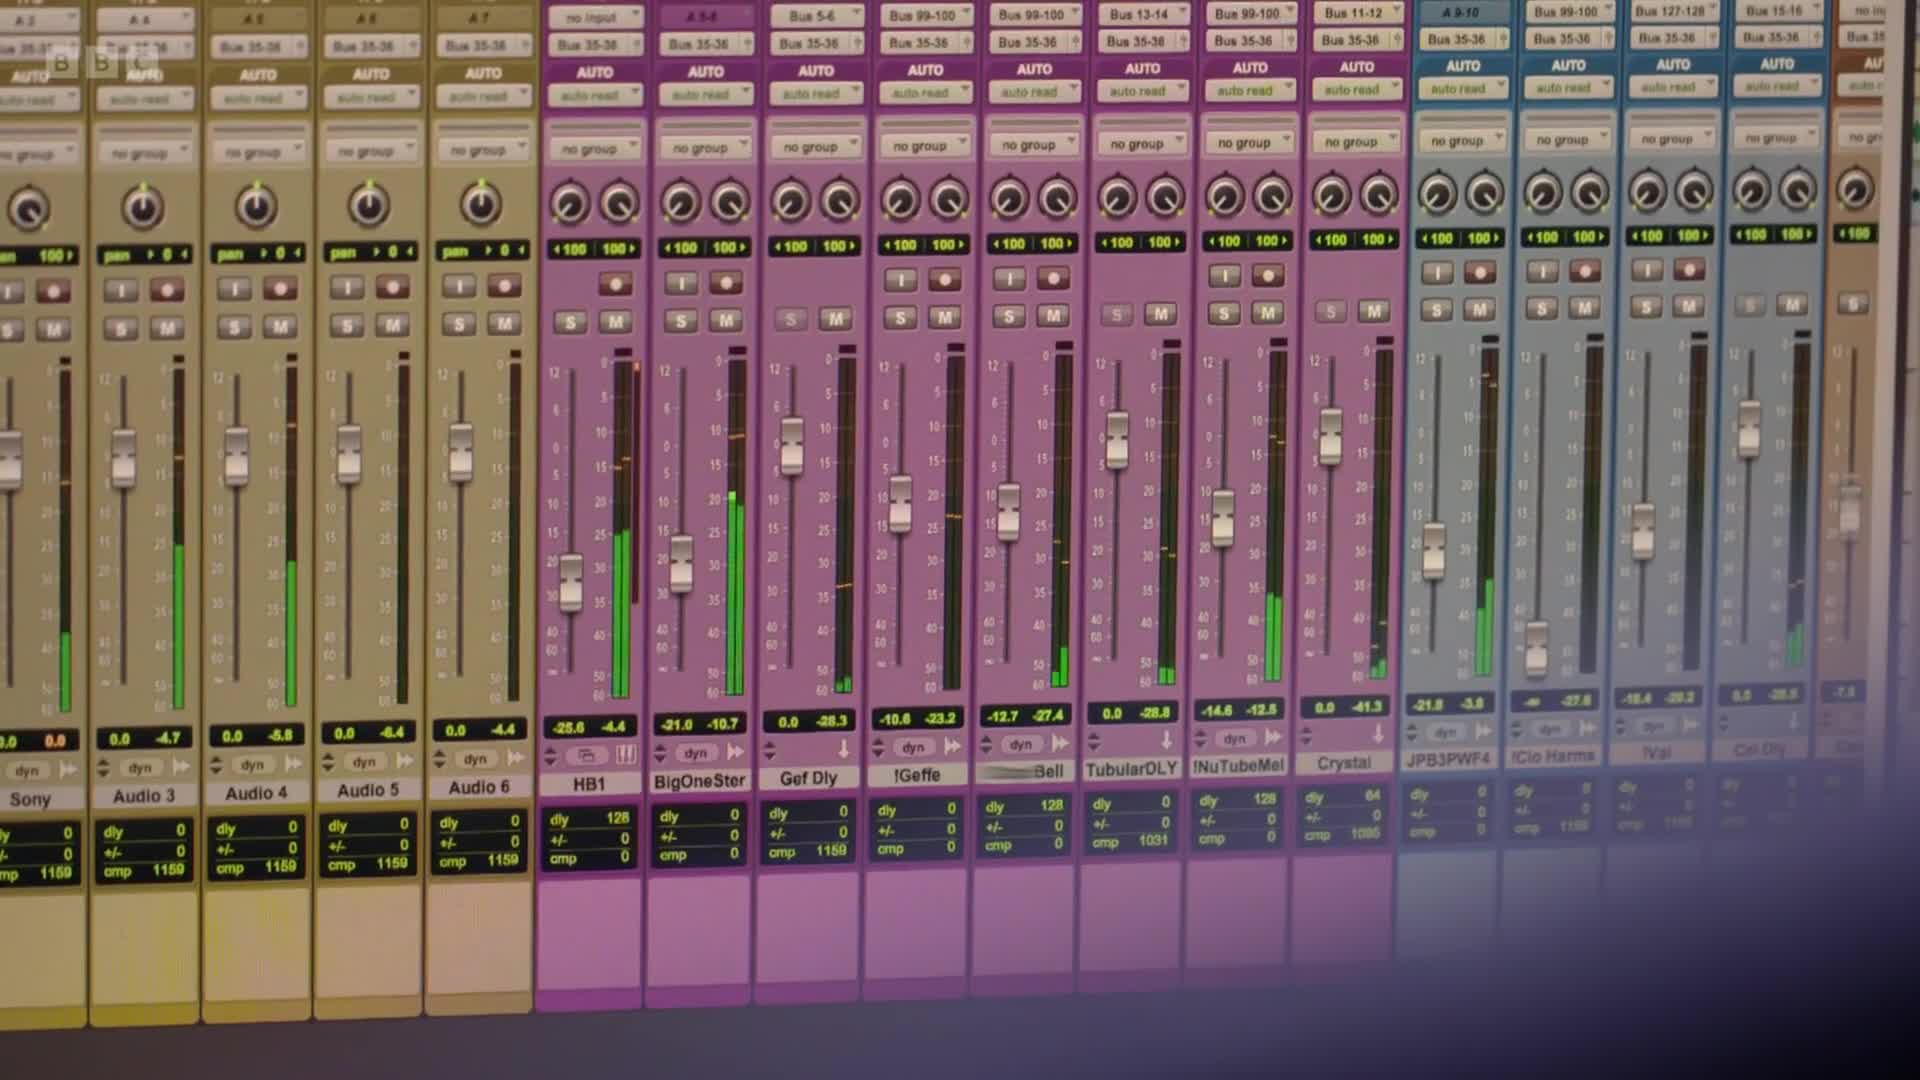The image size is (1920, 1080).
Task: Enable input monitoring on BigOneSter track
Action: point(682,283)
